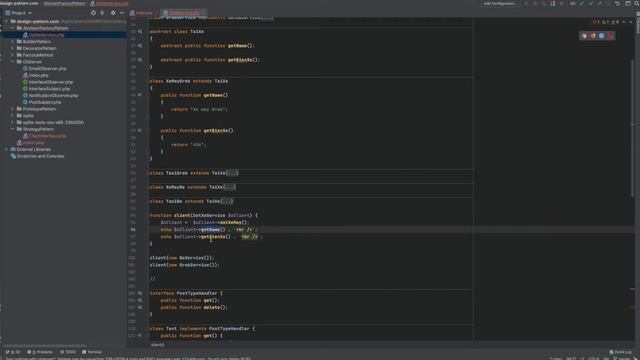This screenshot has width=640, height=360.
Task: Collapse the Observer folder
Action: [13, 62]
